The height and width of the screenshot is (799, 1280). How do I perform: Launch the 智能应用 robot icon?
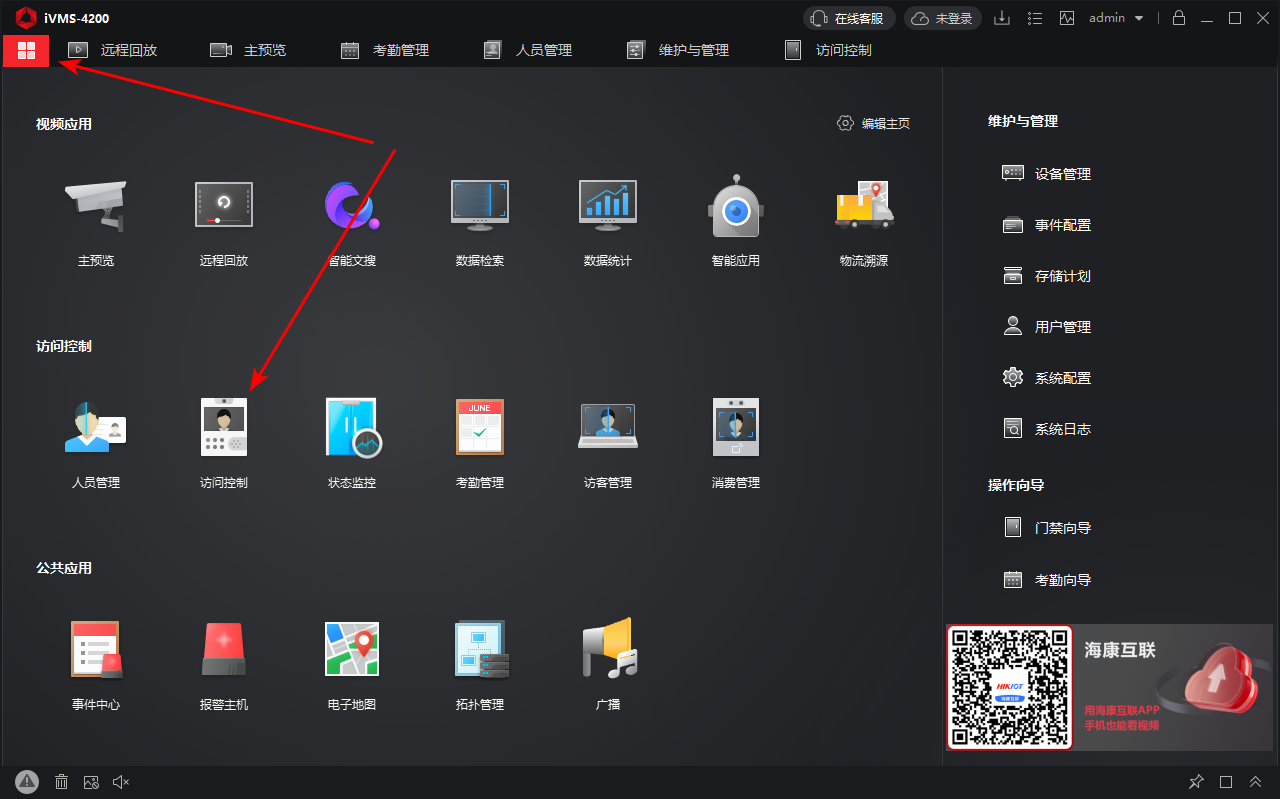point(736,207)
